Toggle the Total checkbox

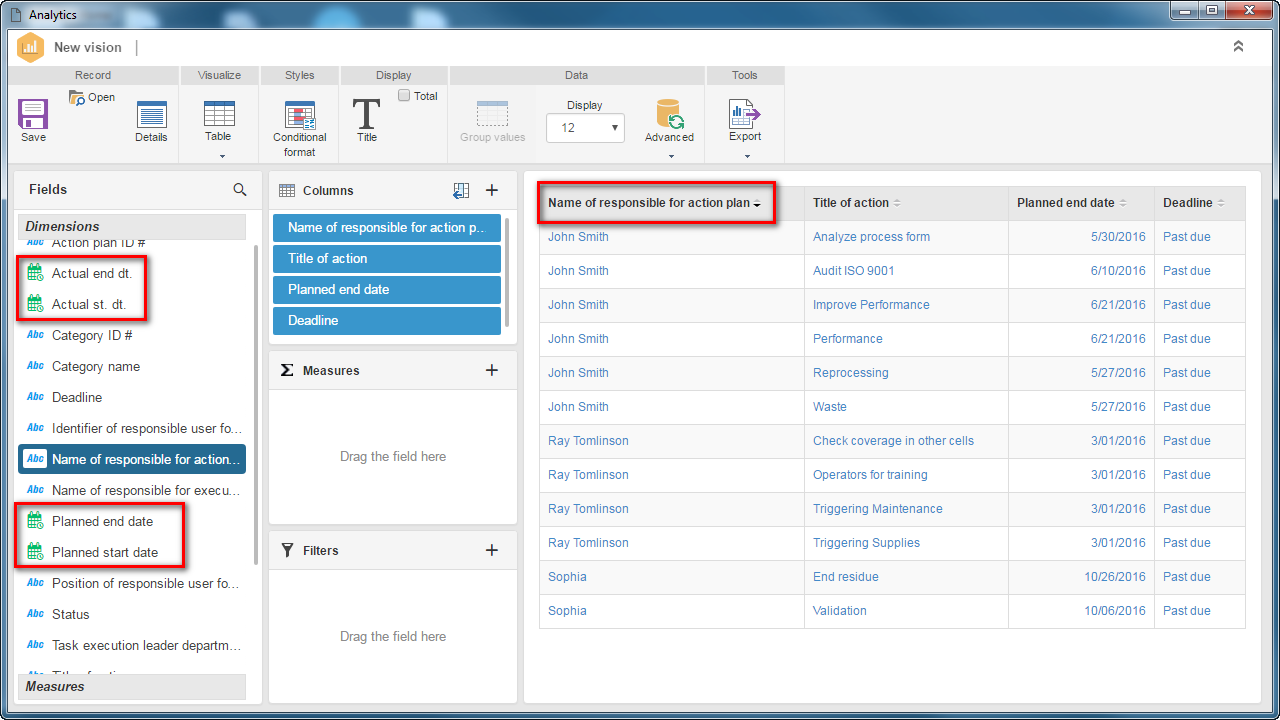coord(404,96)
